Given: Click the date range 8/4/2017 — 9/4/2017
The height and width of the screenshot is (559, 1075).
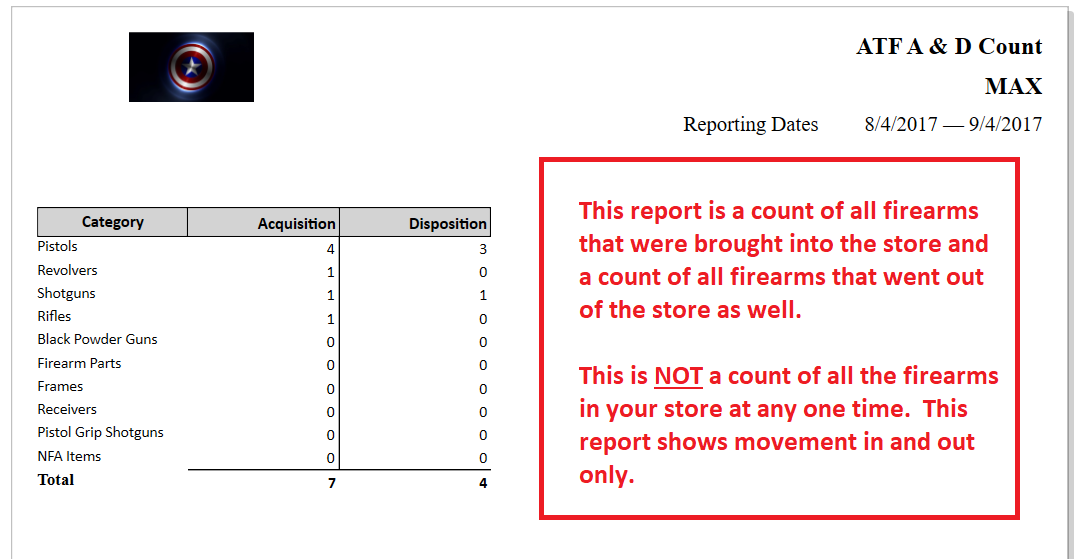Looking at the screenshot, I should point(953,125).
